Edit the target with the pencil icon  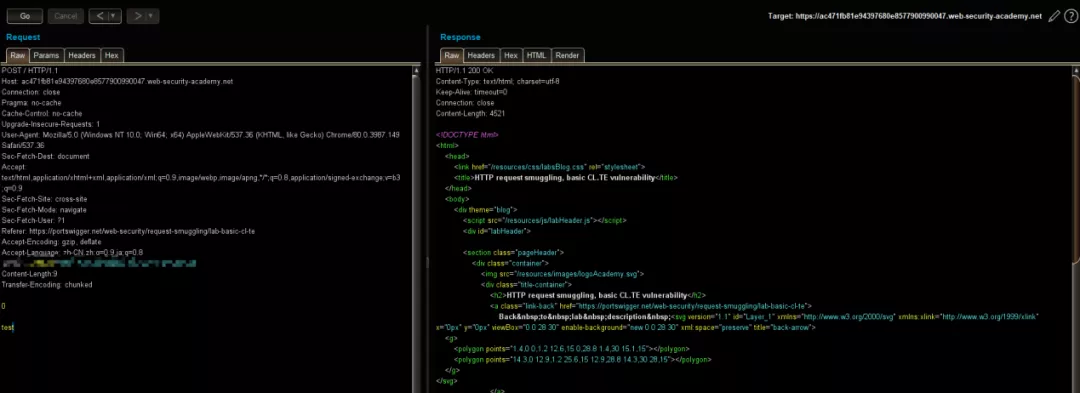coord(1054,16)
